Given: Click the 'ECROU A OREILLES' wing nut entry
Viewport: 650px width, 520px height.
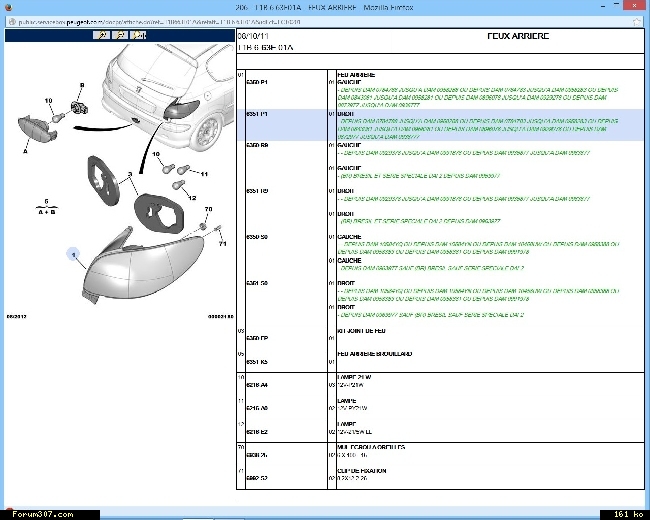Looking at the screenshot, I should (371, 447).
